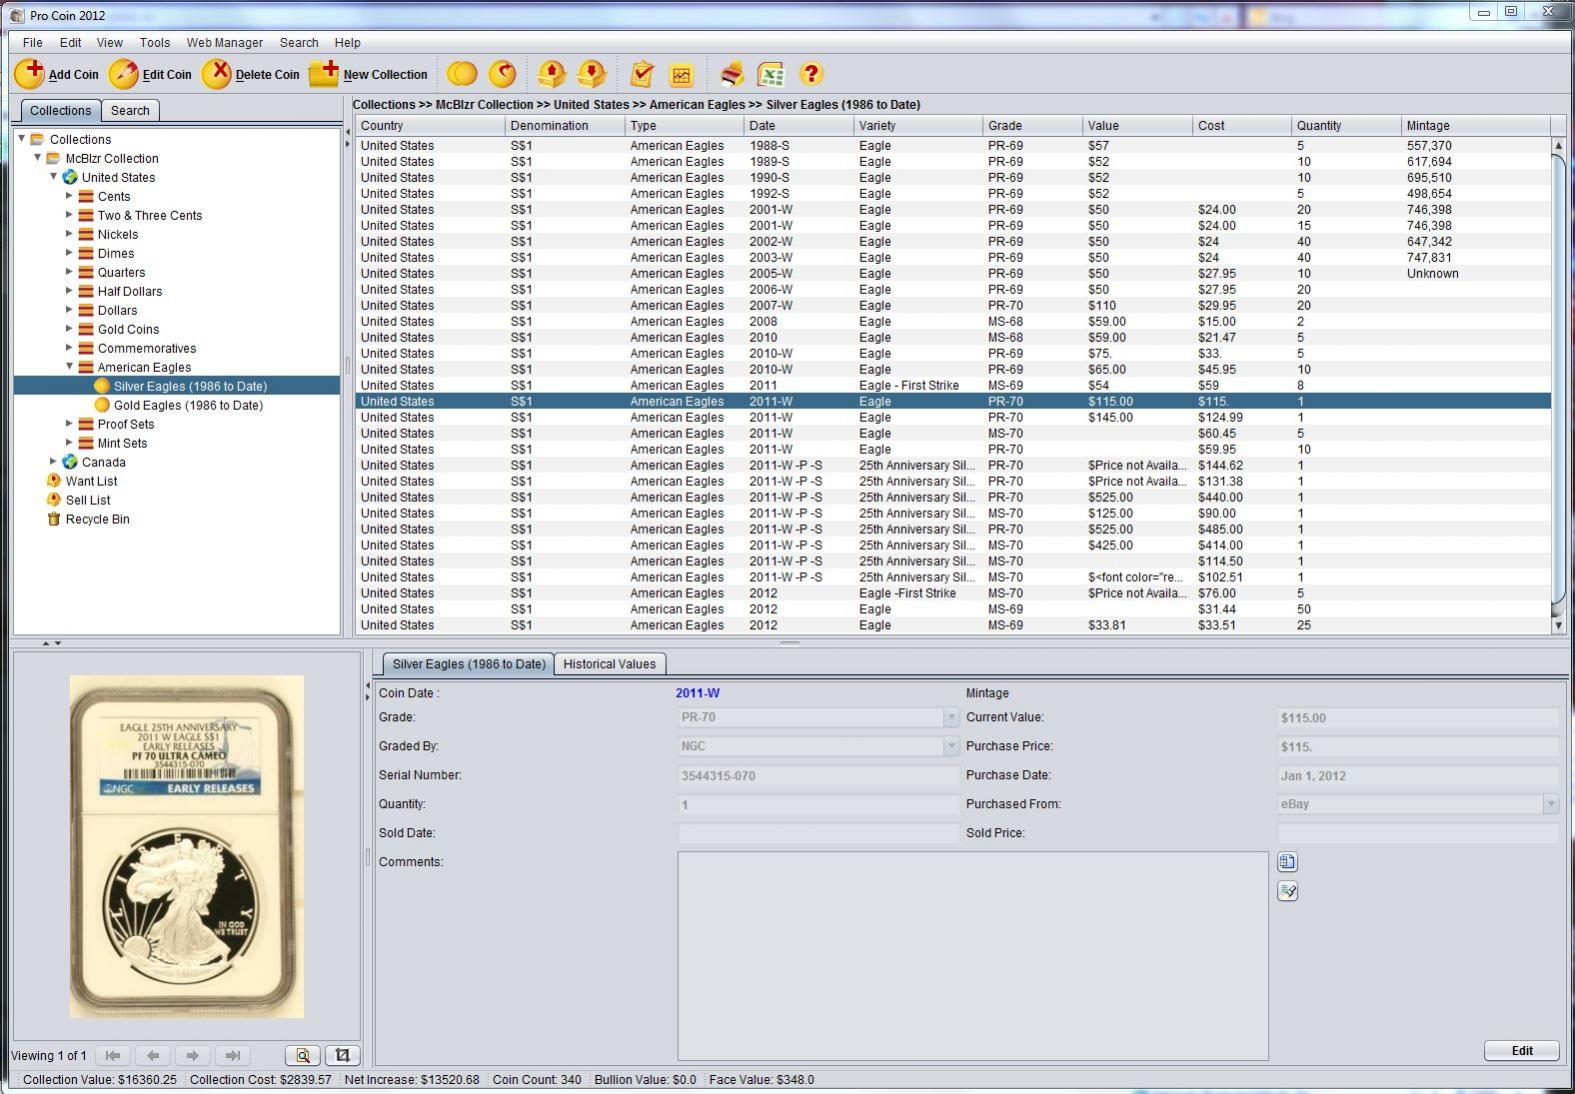This screenshot has width=1575, height=1094.
Task: Click the printer icon in toolbar
Action: (732, 74)
